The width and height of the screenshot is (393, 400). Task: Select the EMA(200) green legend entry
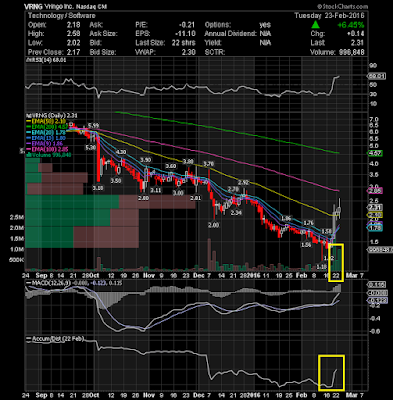coord(47,127)
